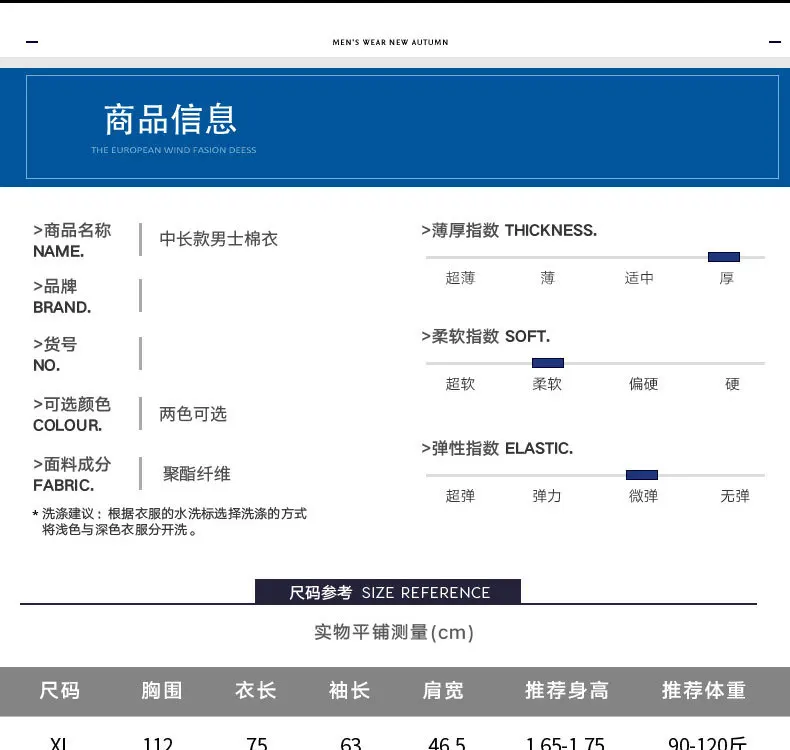The height and width of the screenshot is (750, 790).
Task: Click the 品牌 BRAND label
Action: pyautogui.click(x=62, y=296)
